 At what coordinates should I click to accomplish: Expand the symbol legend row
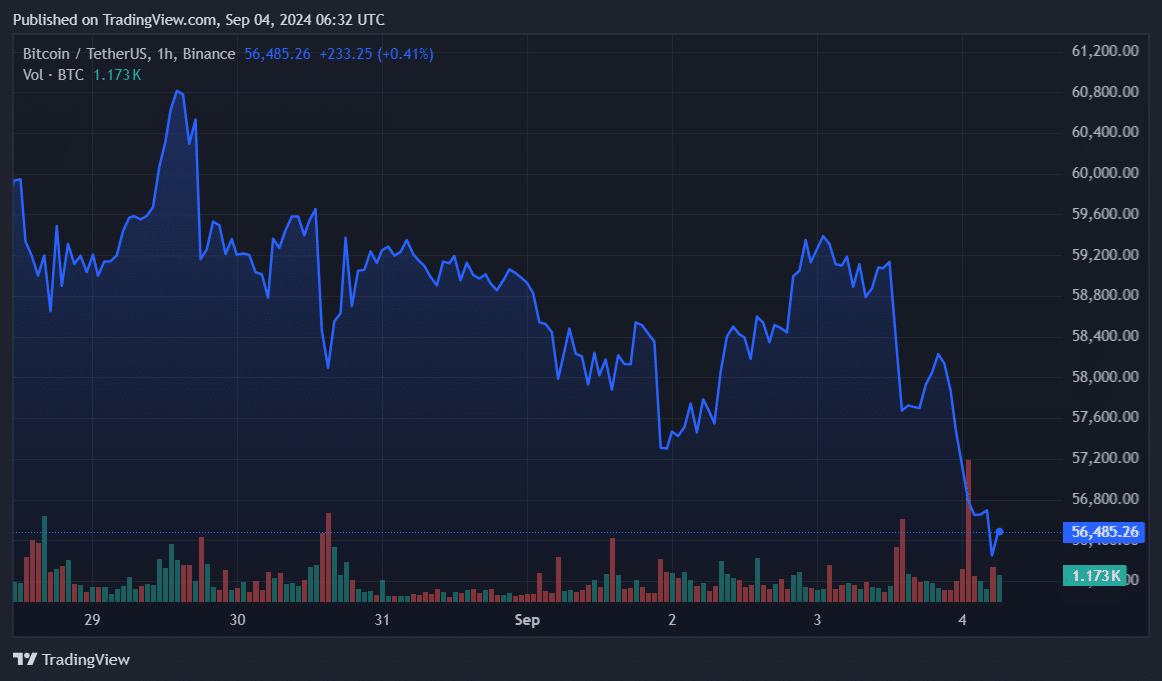point(230,54)
